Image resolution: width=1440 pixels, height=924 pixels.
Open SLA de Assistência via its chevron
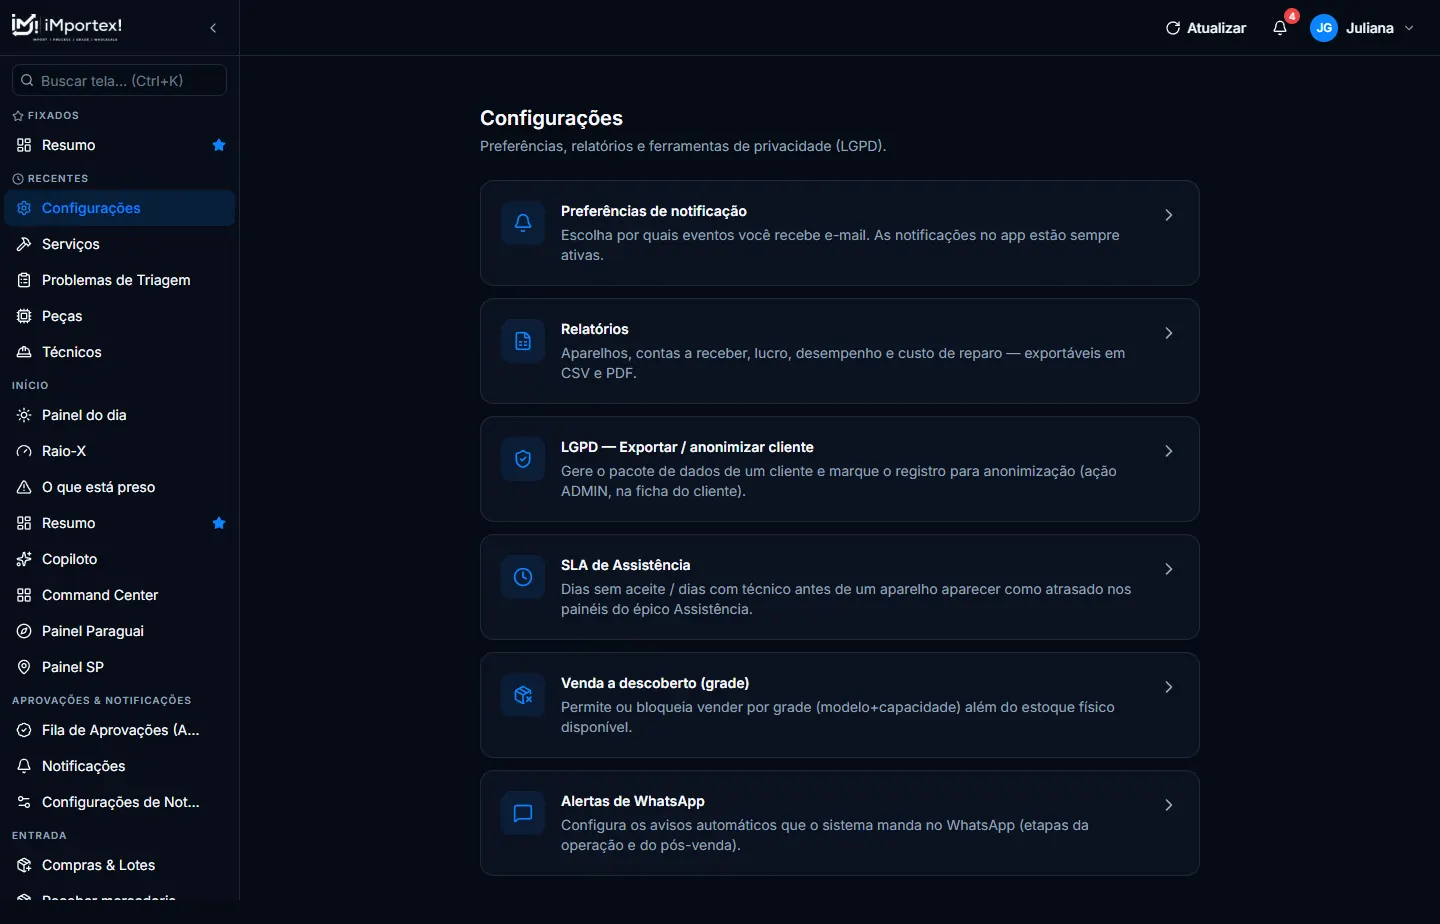pyautogui.click(x=1168, y=569)
